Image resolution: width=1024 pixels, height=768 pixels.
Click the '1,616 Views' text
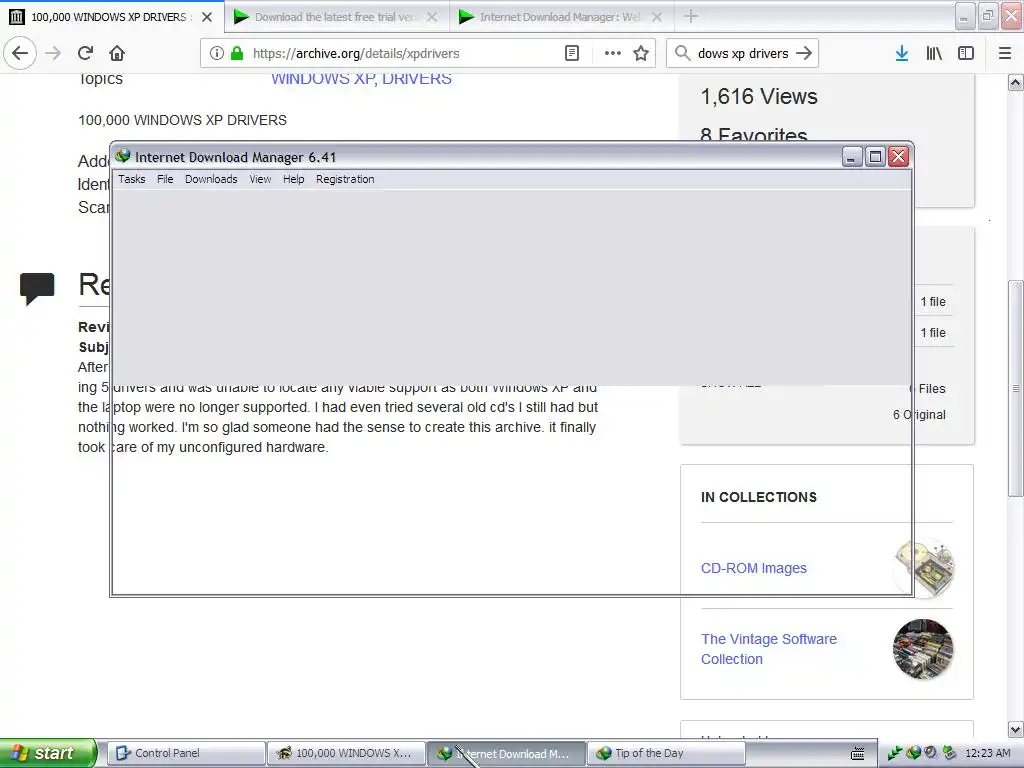(x=759, y=97)
